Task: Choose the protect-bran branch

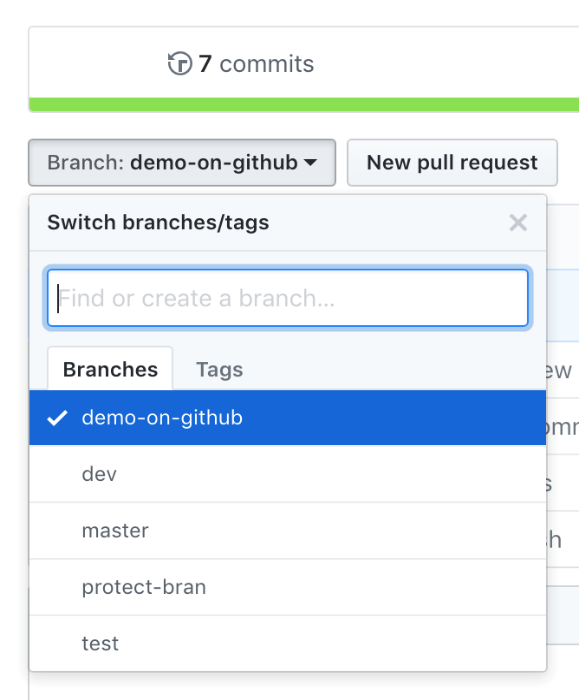Action: [x=287, y=587]
